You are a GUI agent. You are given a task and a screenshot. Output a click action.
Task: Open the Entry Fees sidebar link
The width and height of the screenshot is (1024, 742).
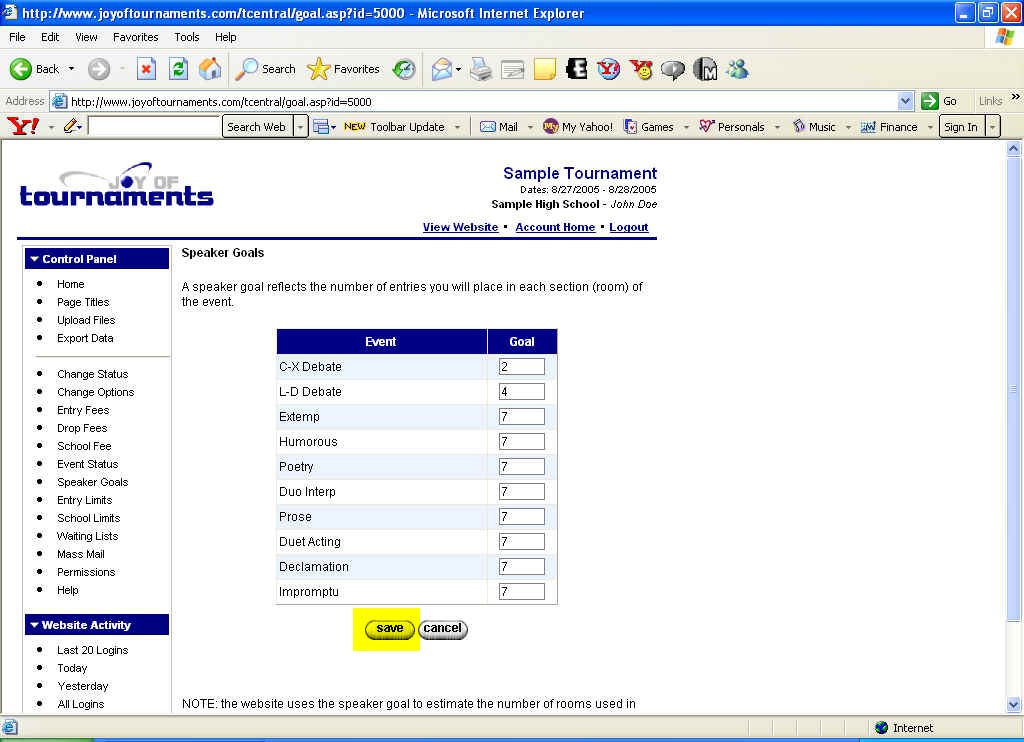(x=83, y=410)
